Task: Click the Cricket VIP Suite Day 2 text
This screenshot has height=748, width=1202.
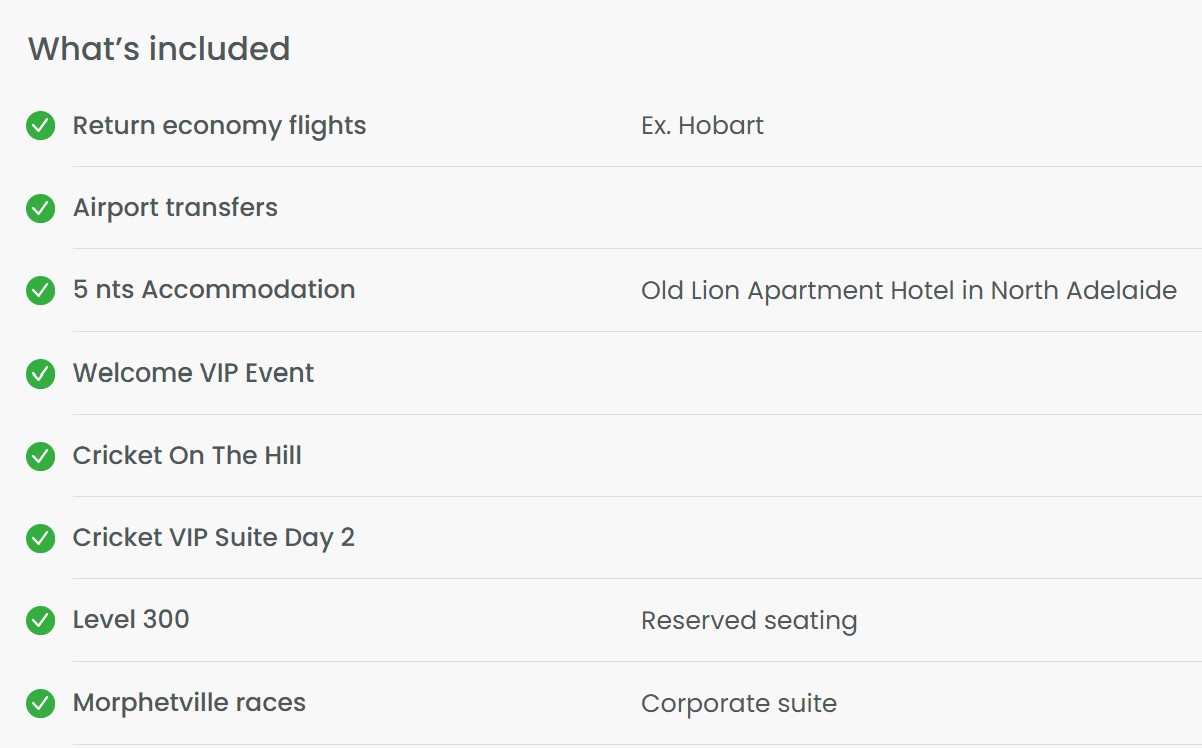Action: tap(214, 537)
